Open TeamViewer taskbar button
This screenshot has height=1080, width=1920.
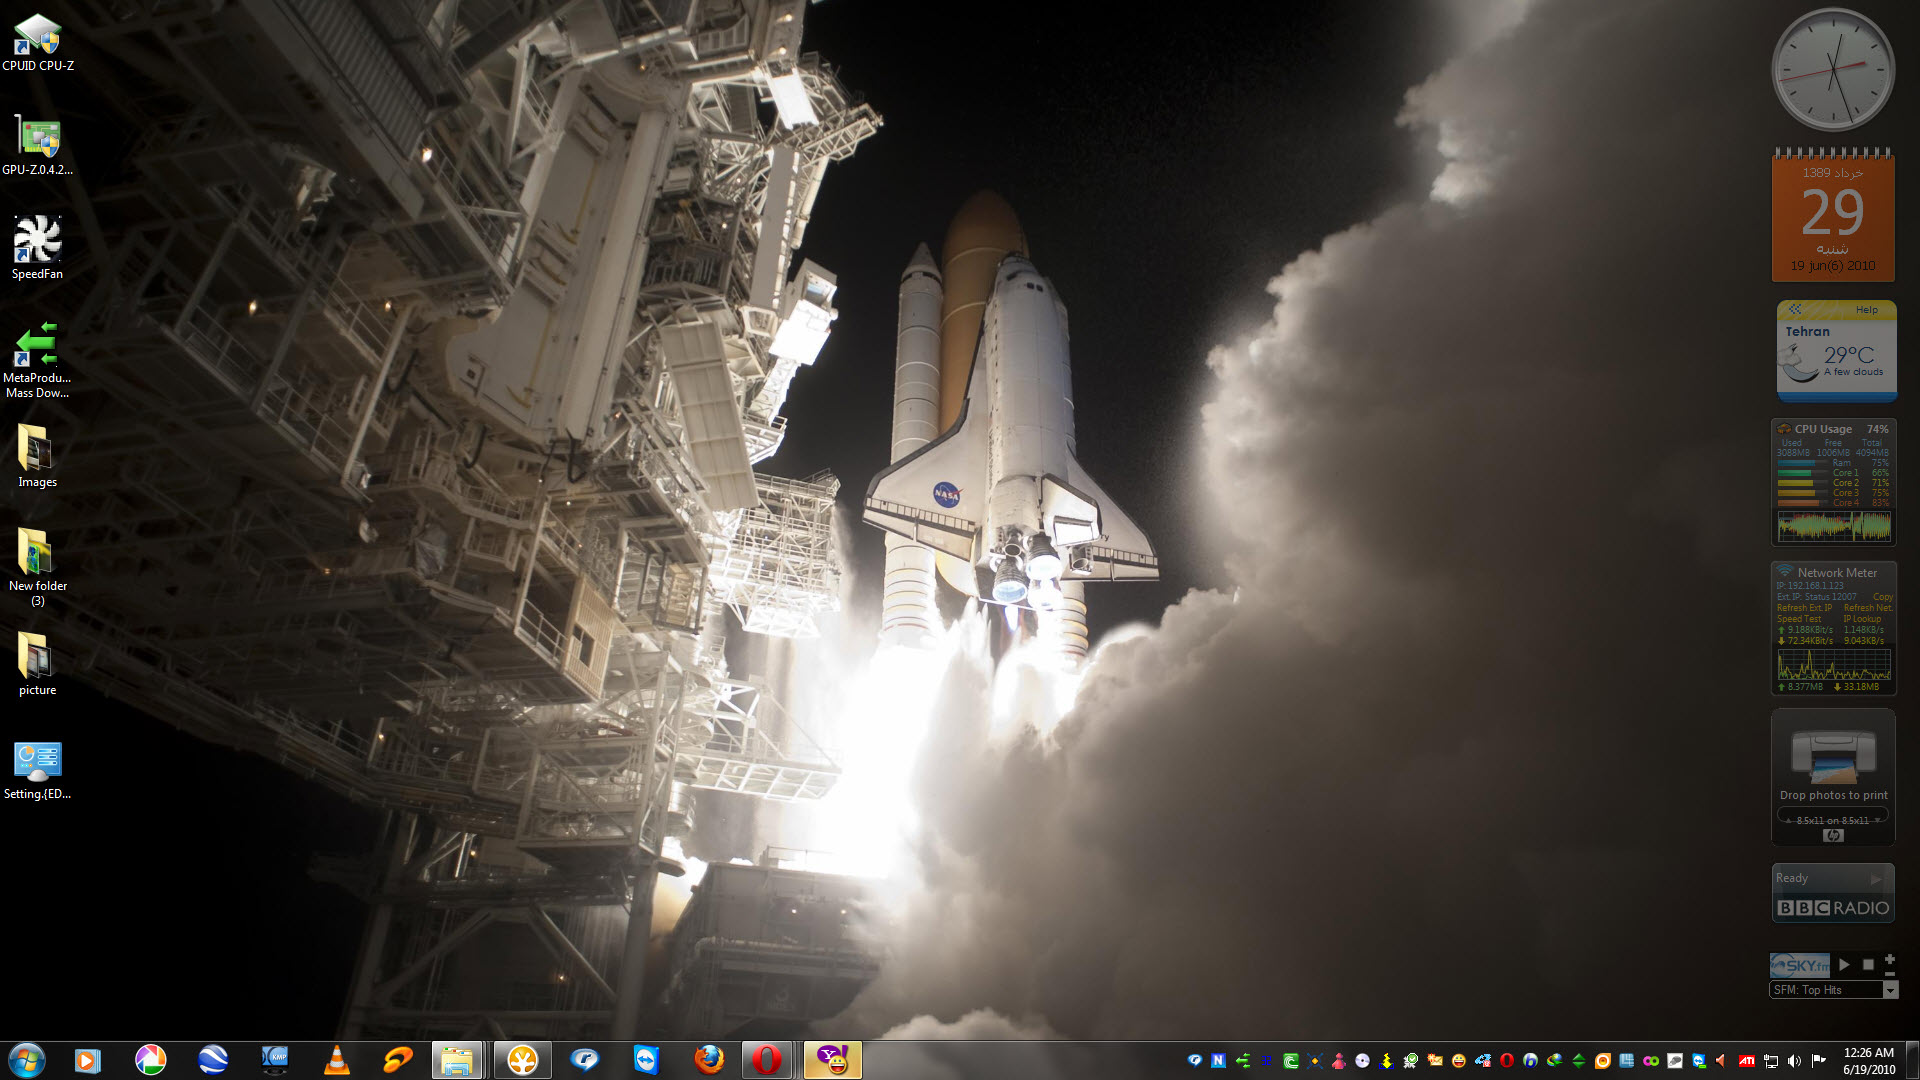(647, 1060)
